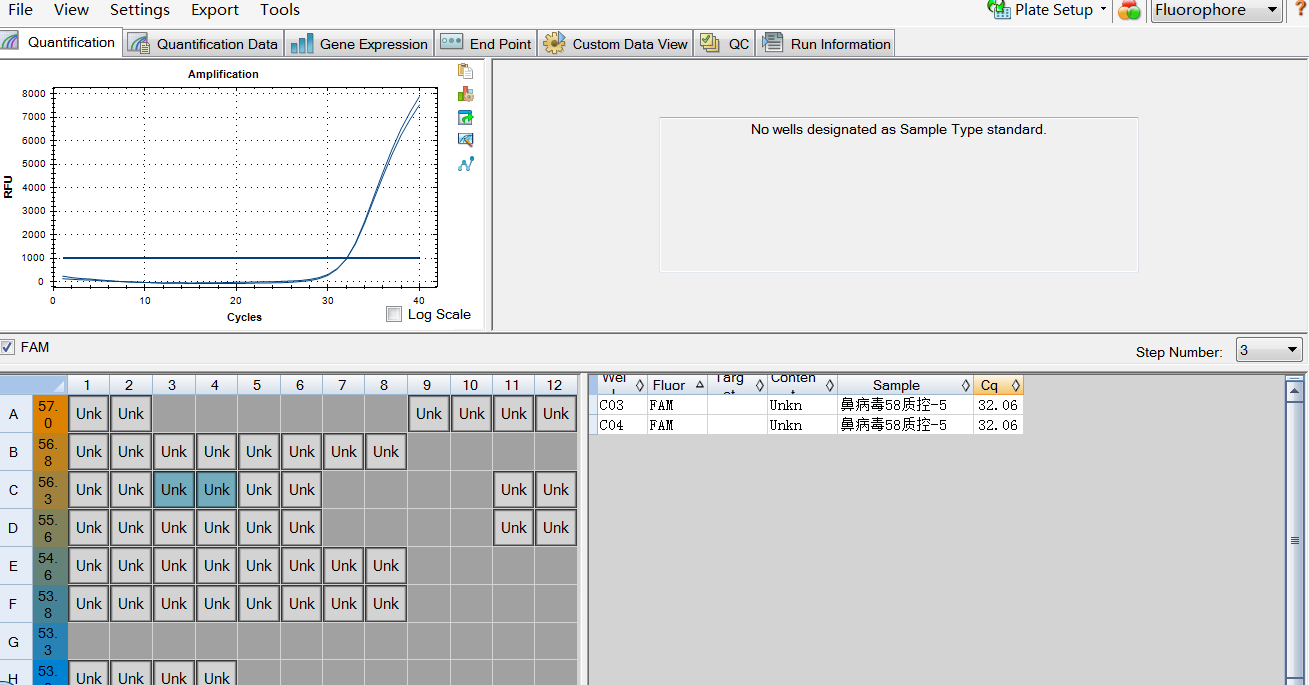Click the Custom Data View gear icon
1309x685 pixels.
click(x=554, y=44)
